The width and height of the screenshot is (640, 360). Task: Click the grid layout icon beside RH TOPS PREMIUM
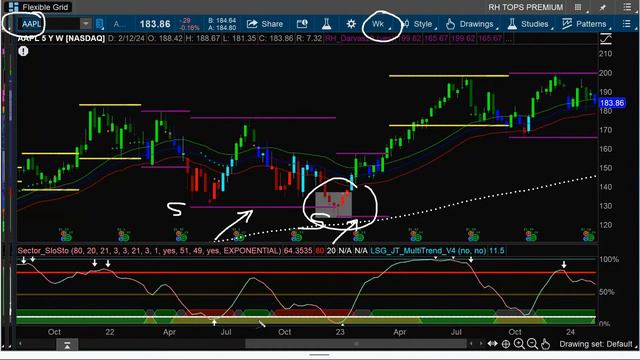(578, 7)
